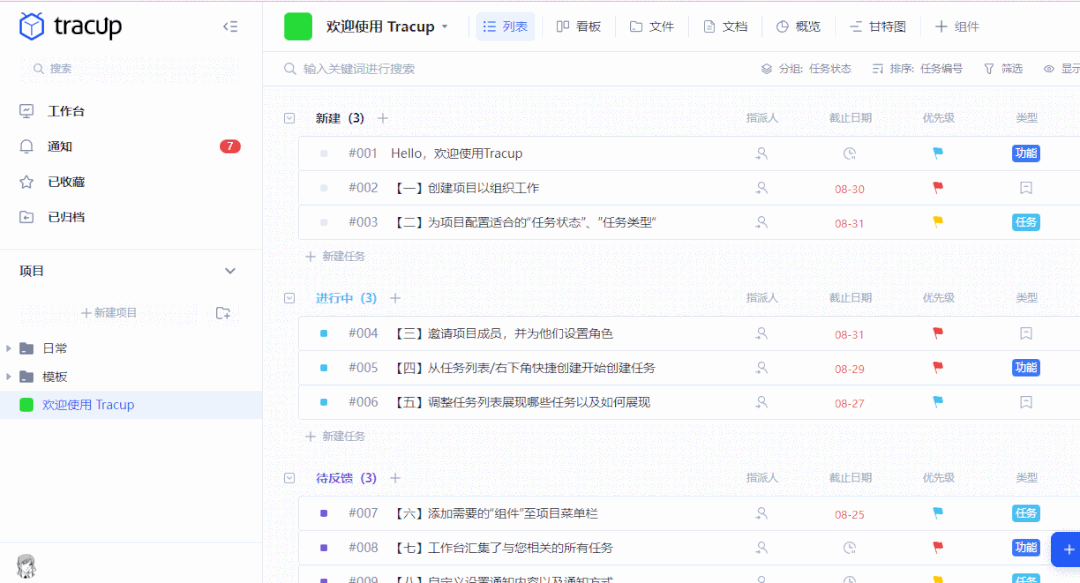The height and width of the screenshot is (583, 1080).
Task: Check the status box of task #007
Action: [322, 513]
